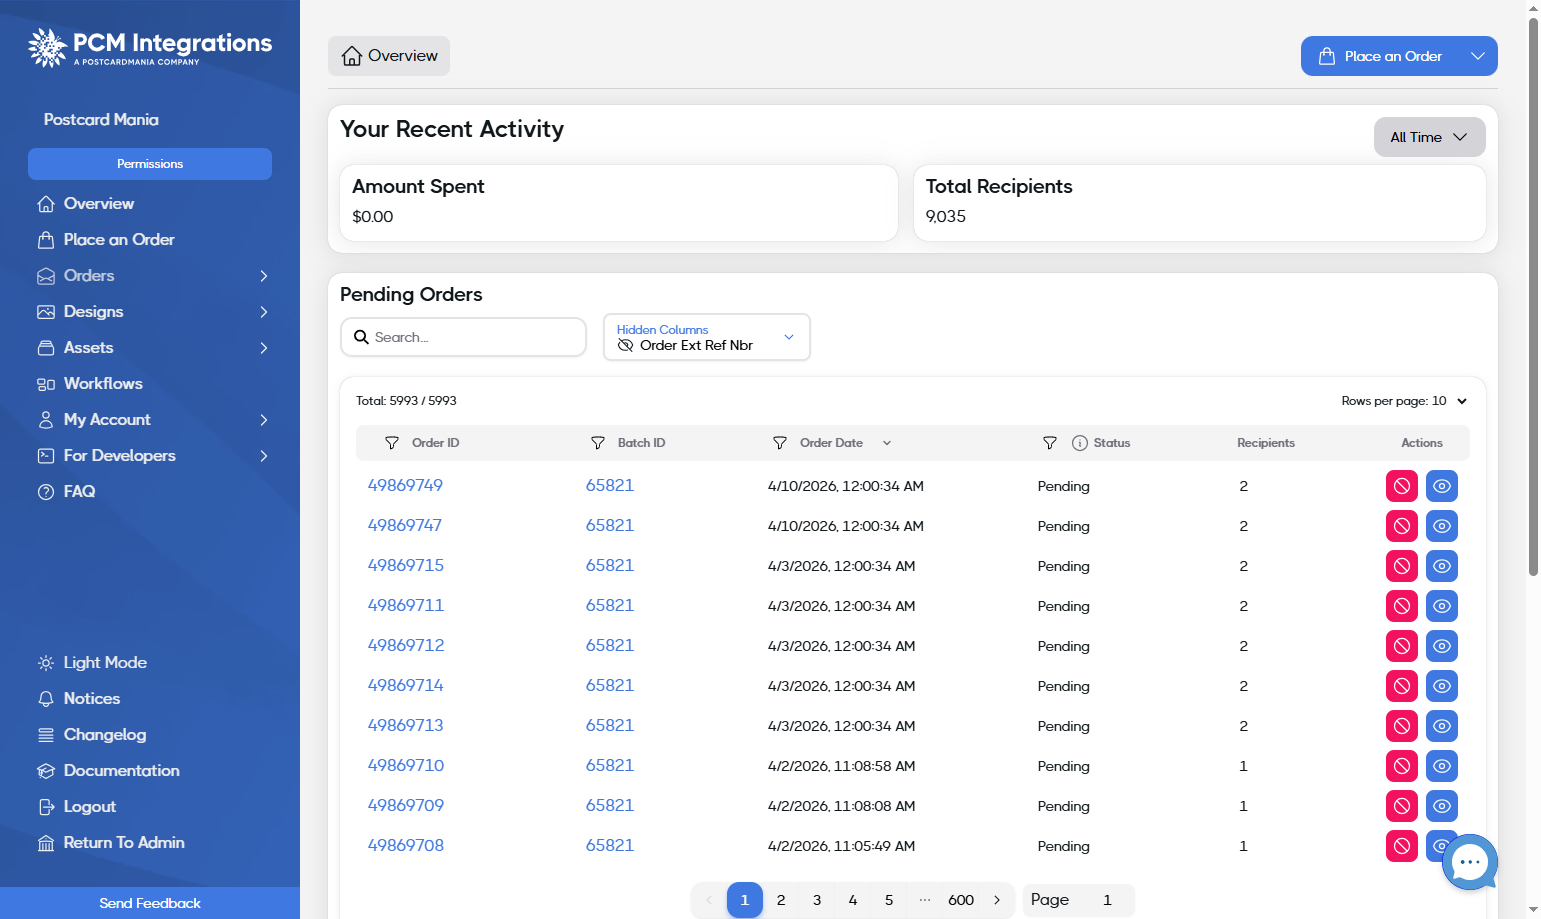
Task: Change Rows per page dropdown
Action: pyautogui.click(x=1404, y=401)
